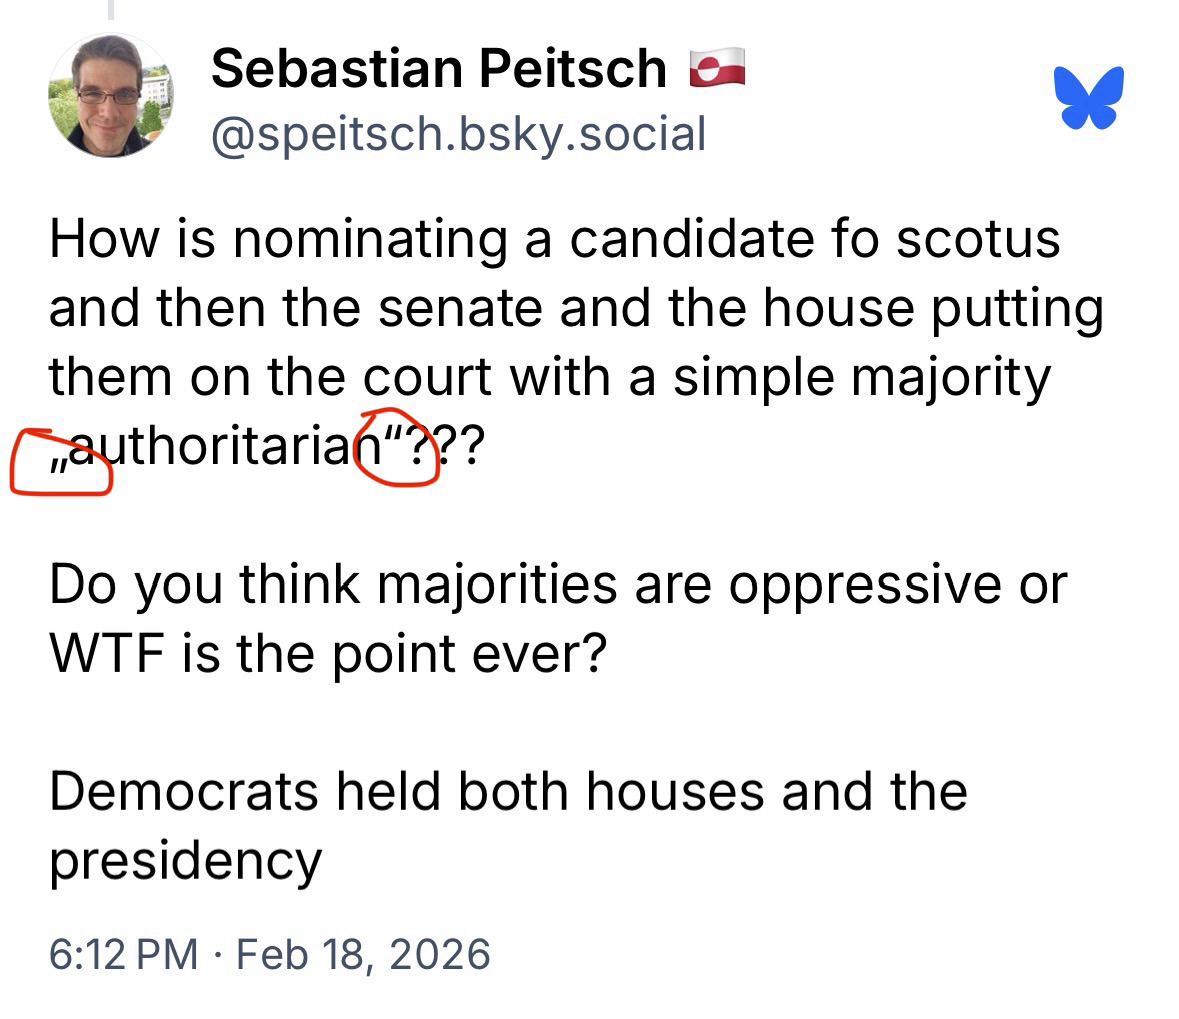Screen dimensions: 1179x1019
Task: Click the Feb 18, 2026 date
Action: tap(363, 953)
